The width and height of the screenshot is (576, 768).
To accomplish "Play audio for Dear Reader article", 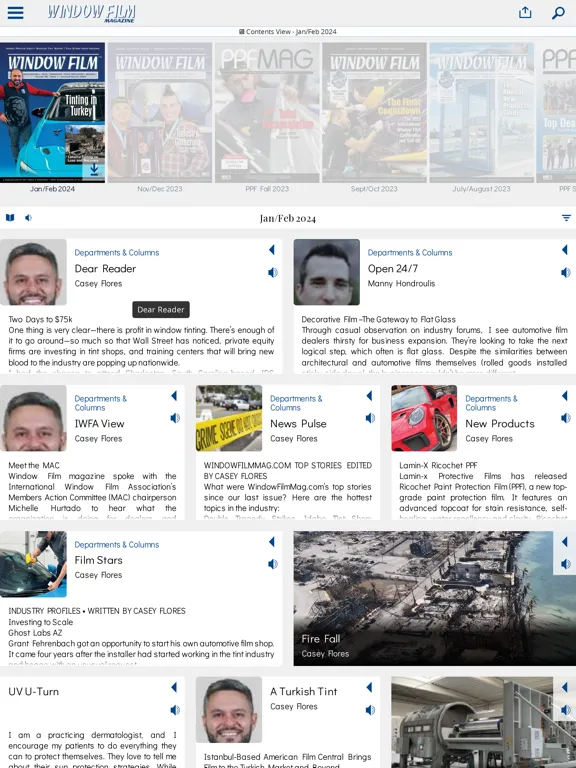I will point(273,272).
